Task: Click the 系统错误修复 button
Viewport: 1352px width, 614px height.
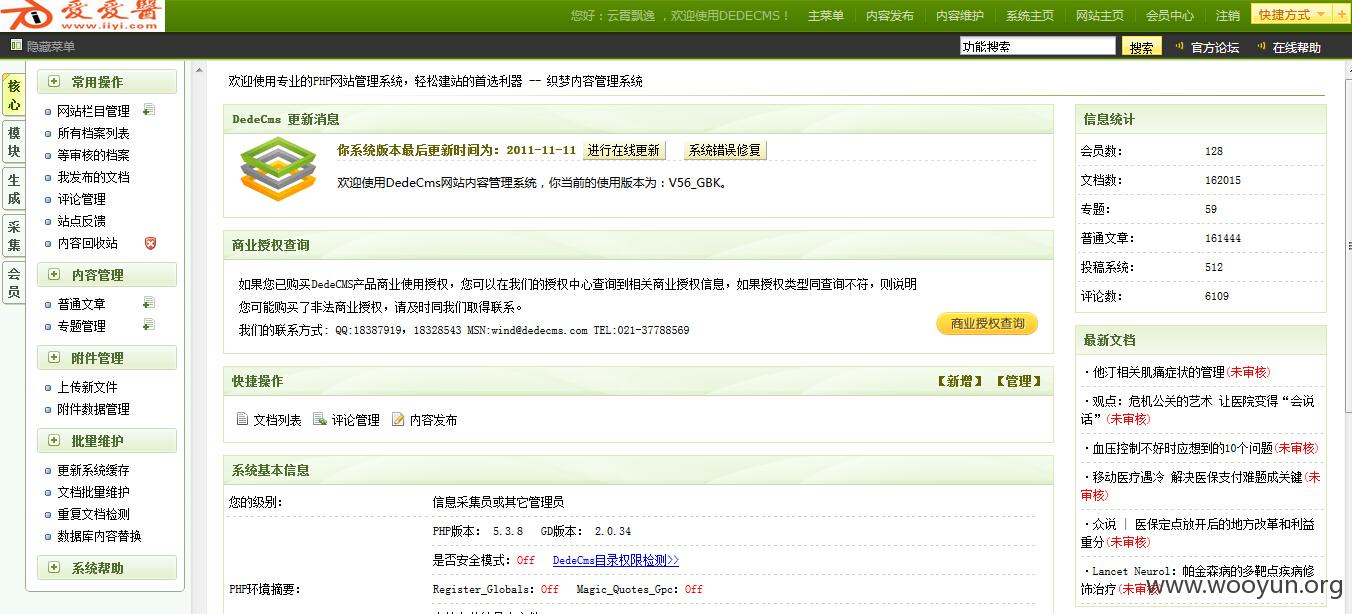Action: [x=725, y=150]
